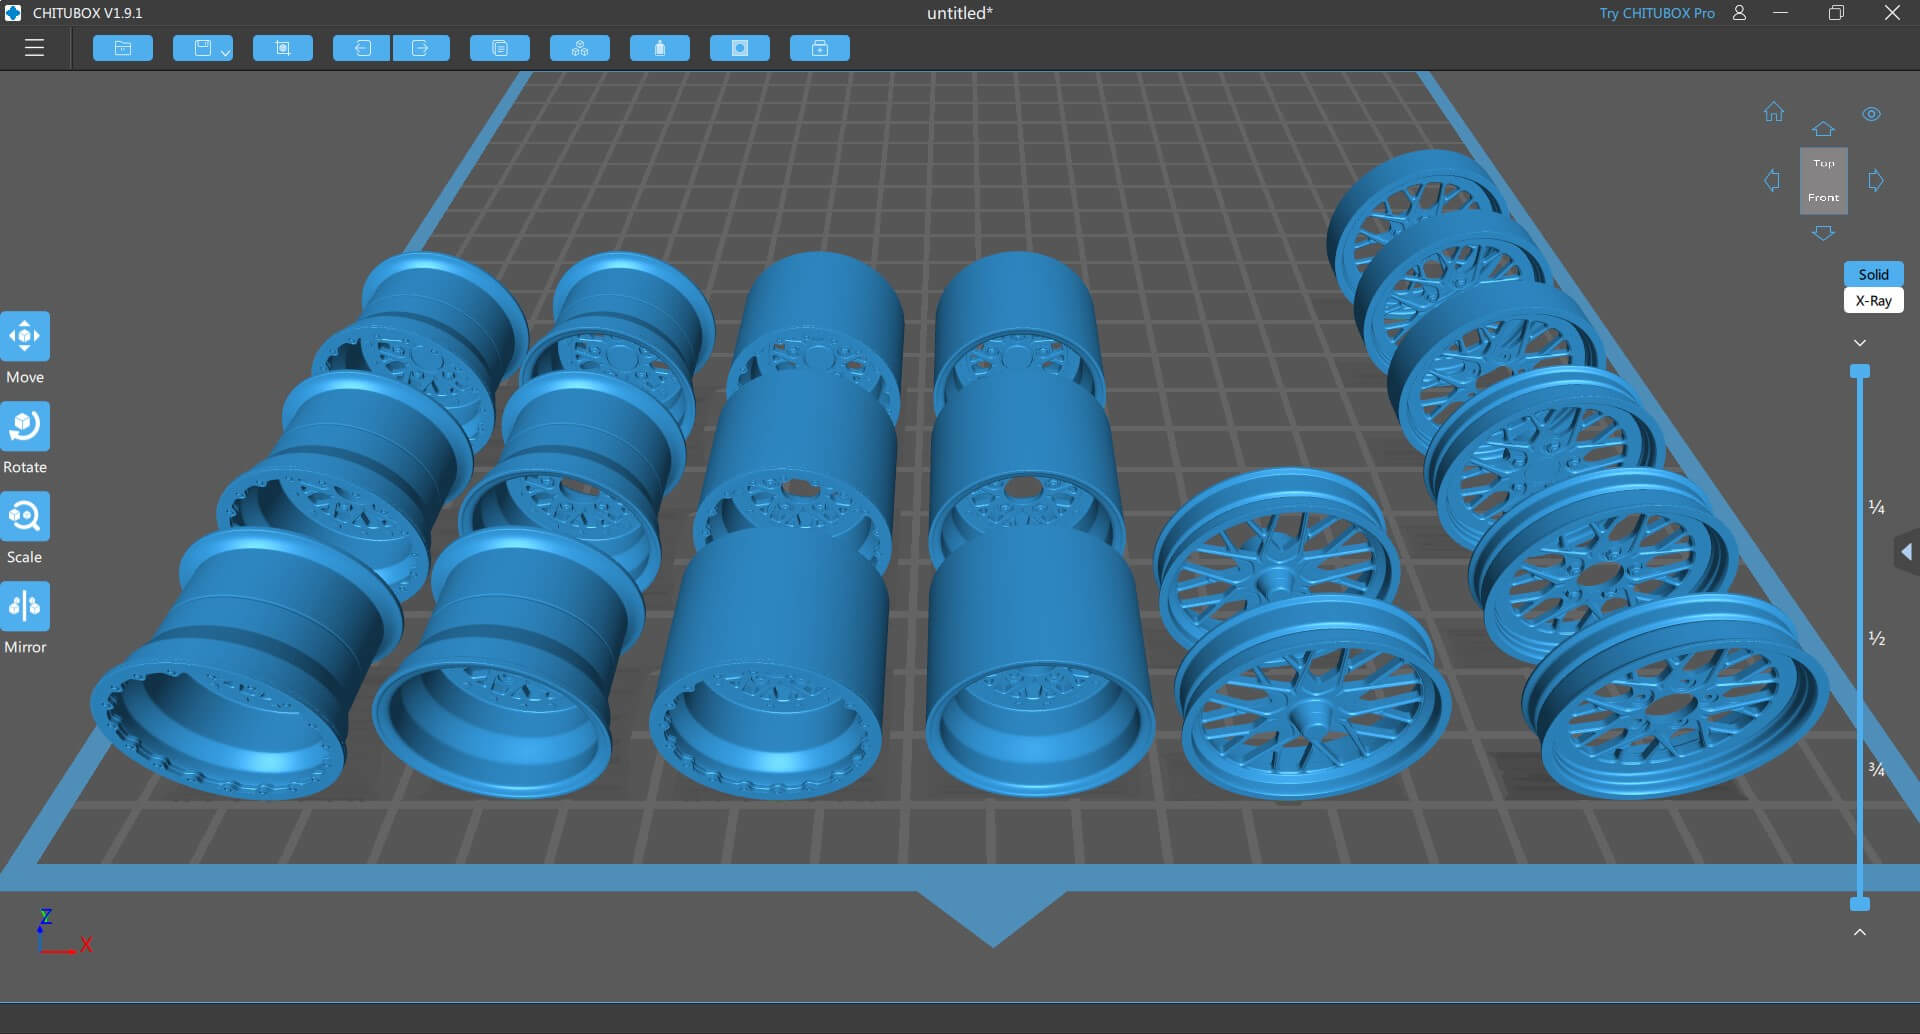
Task: Click the Open File folder icon
Action: pyautogui.click(x=123, y=48)
